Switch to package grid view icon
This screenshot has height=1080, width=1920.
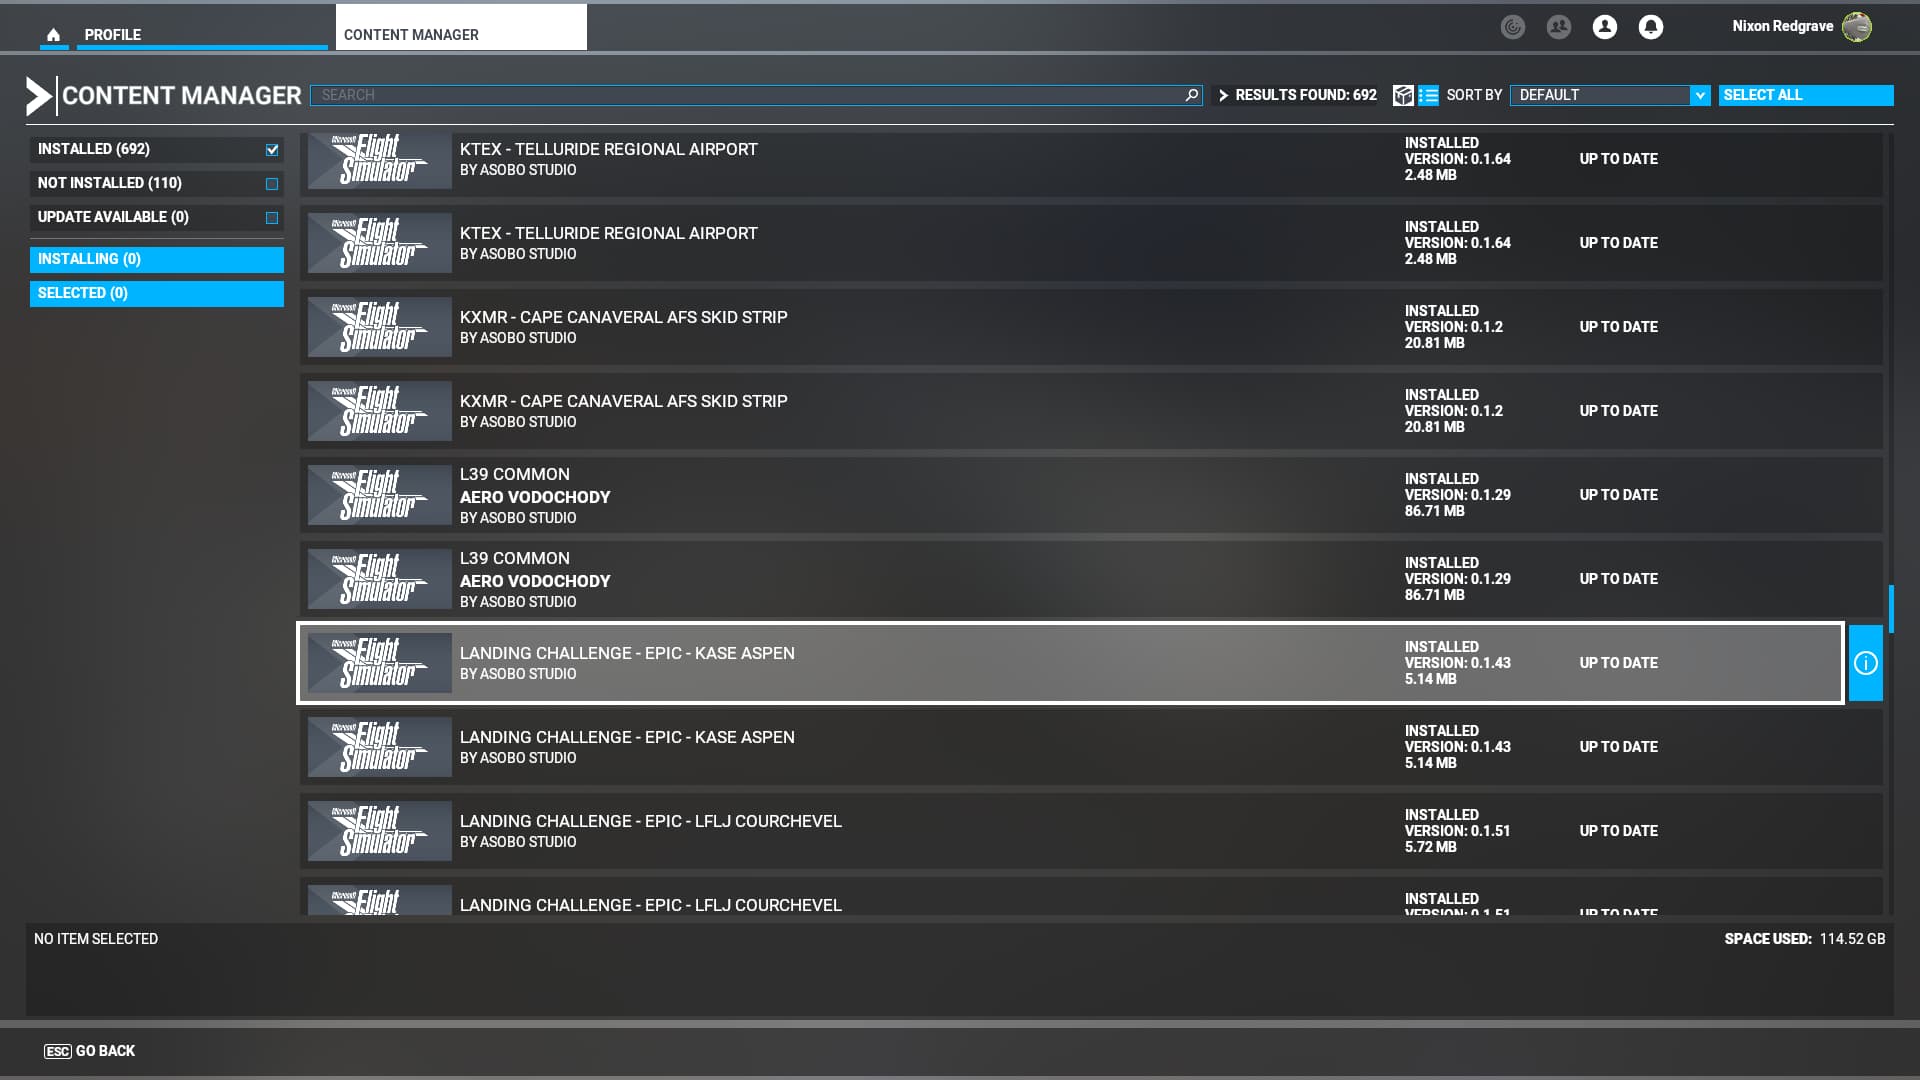(1403, 95)
